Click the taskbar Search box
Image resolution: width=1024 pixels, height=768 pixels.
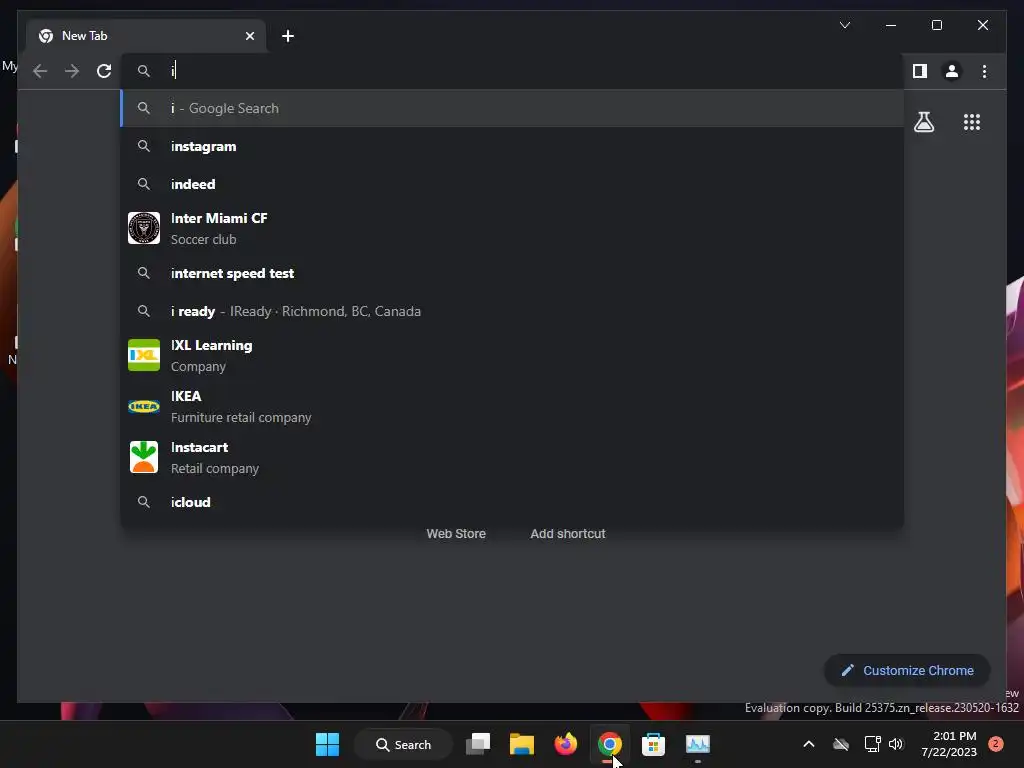click(x=404, y=744)
